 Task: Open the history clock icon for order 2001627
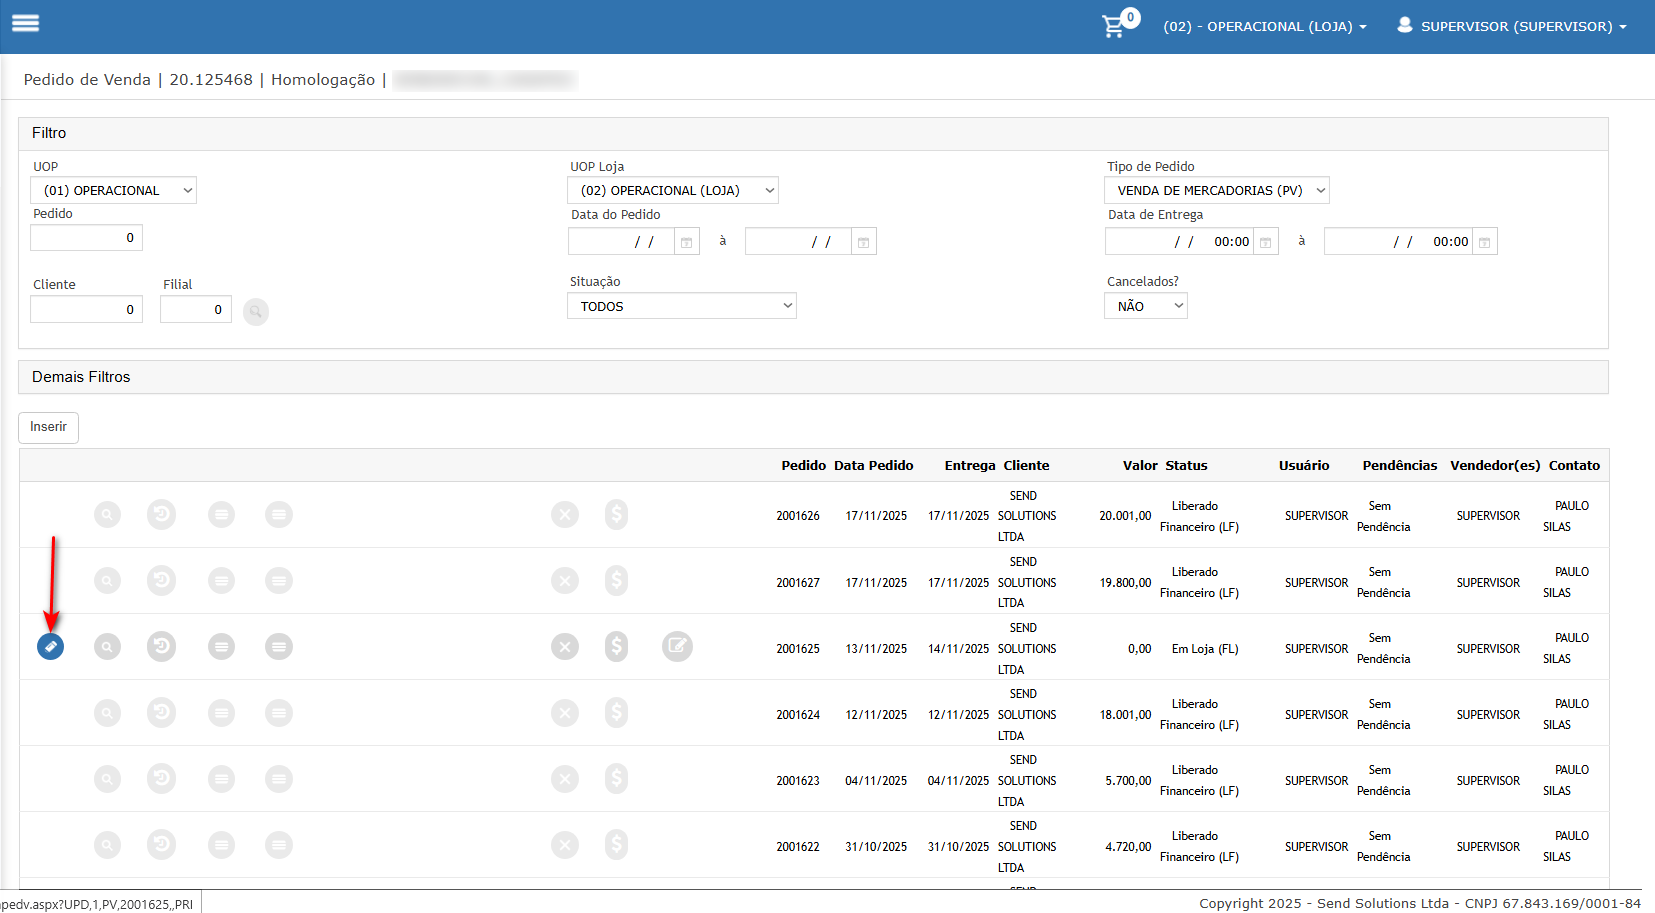click(161, 581)
